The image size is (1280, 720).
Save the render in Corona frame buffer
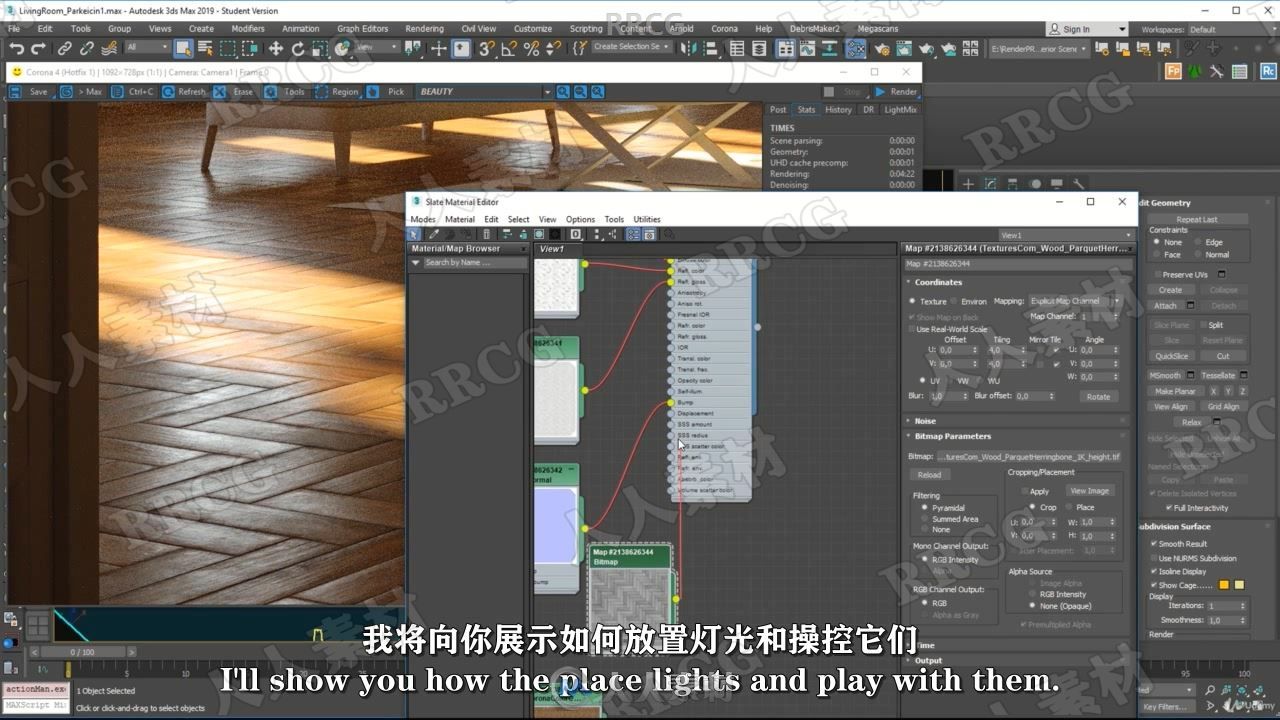[30, 91]
